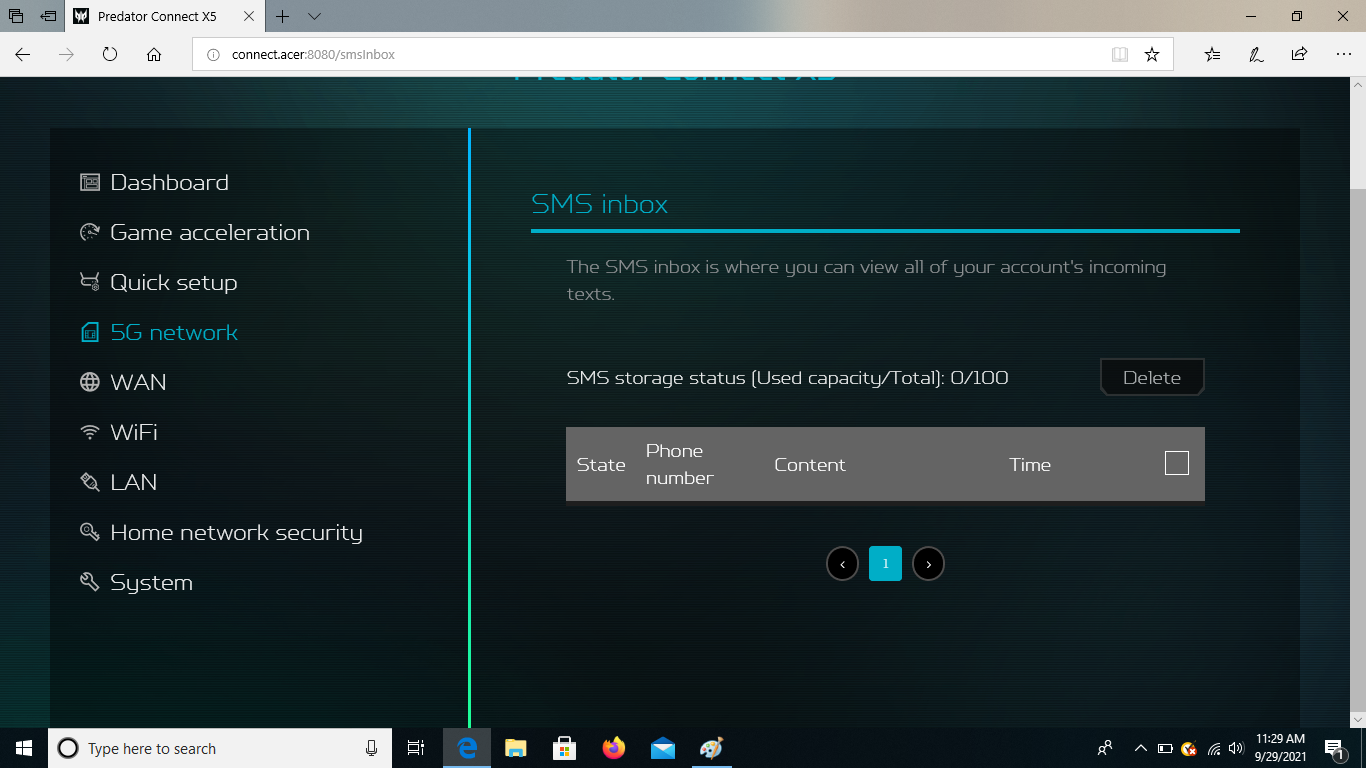Select page 1 of SMS inbox
1366x768 pixels.
(885, 564)
